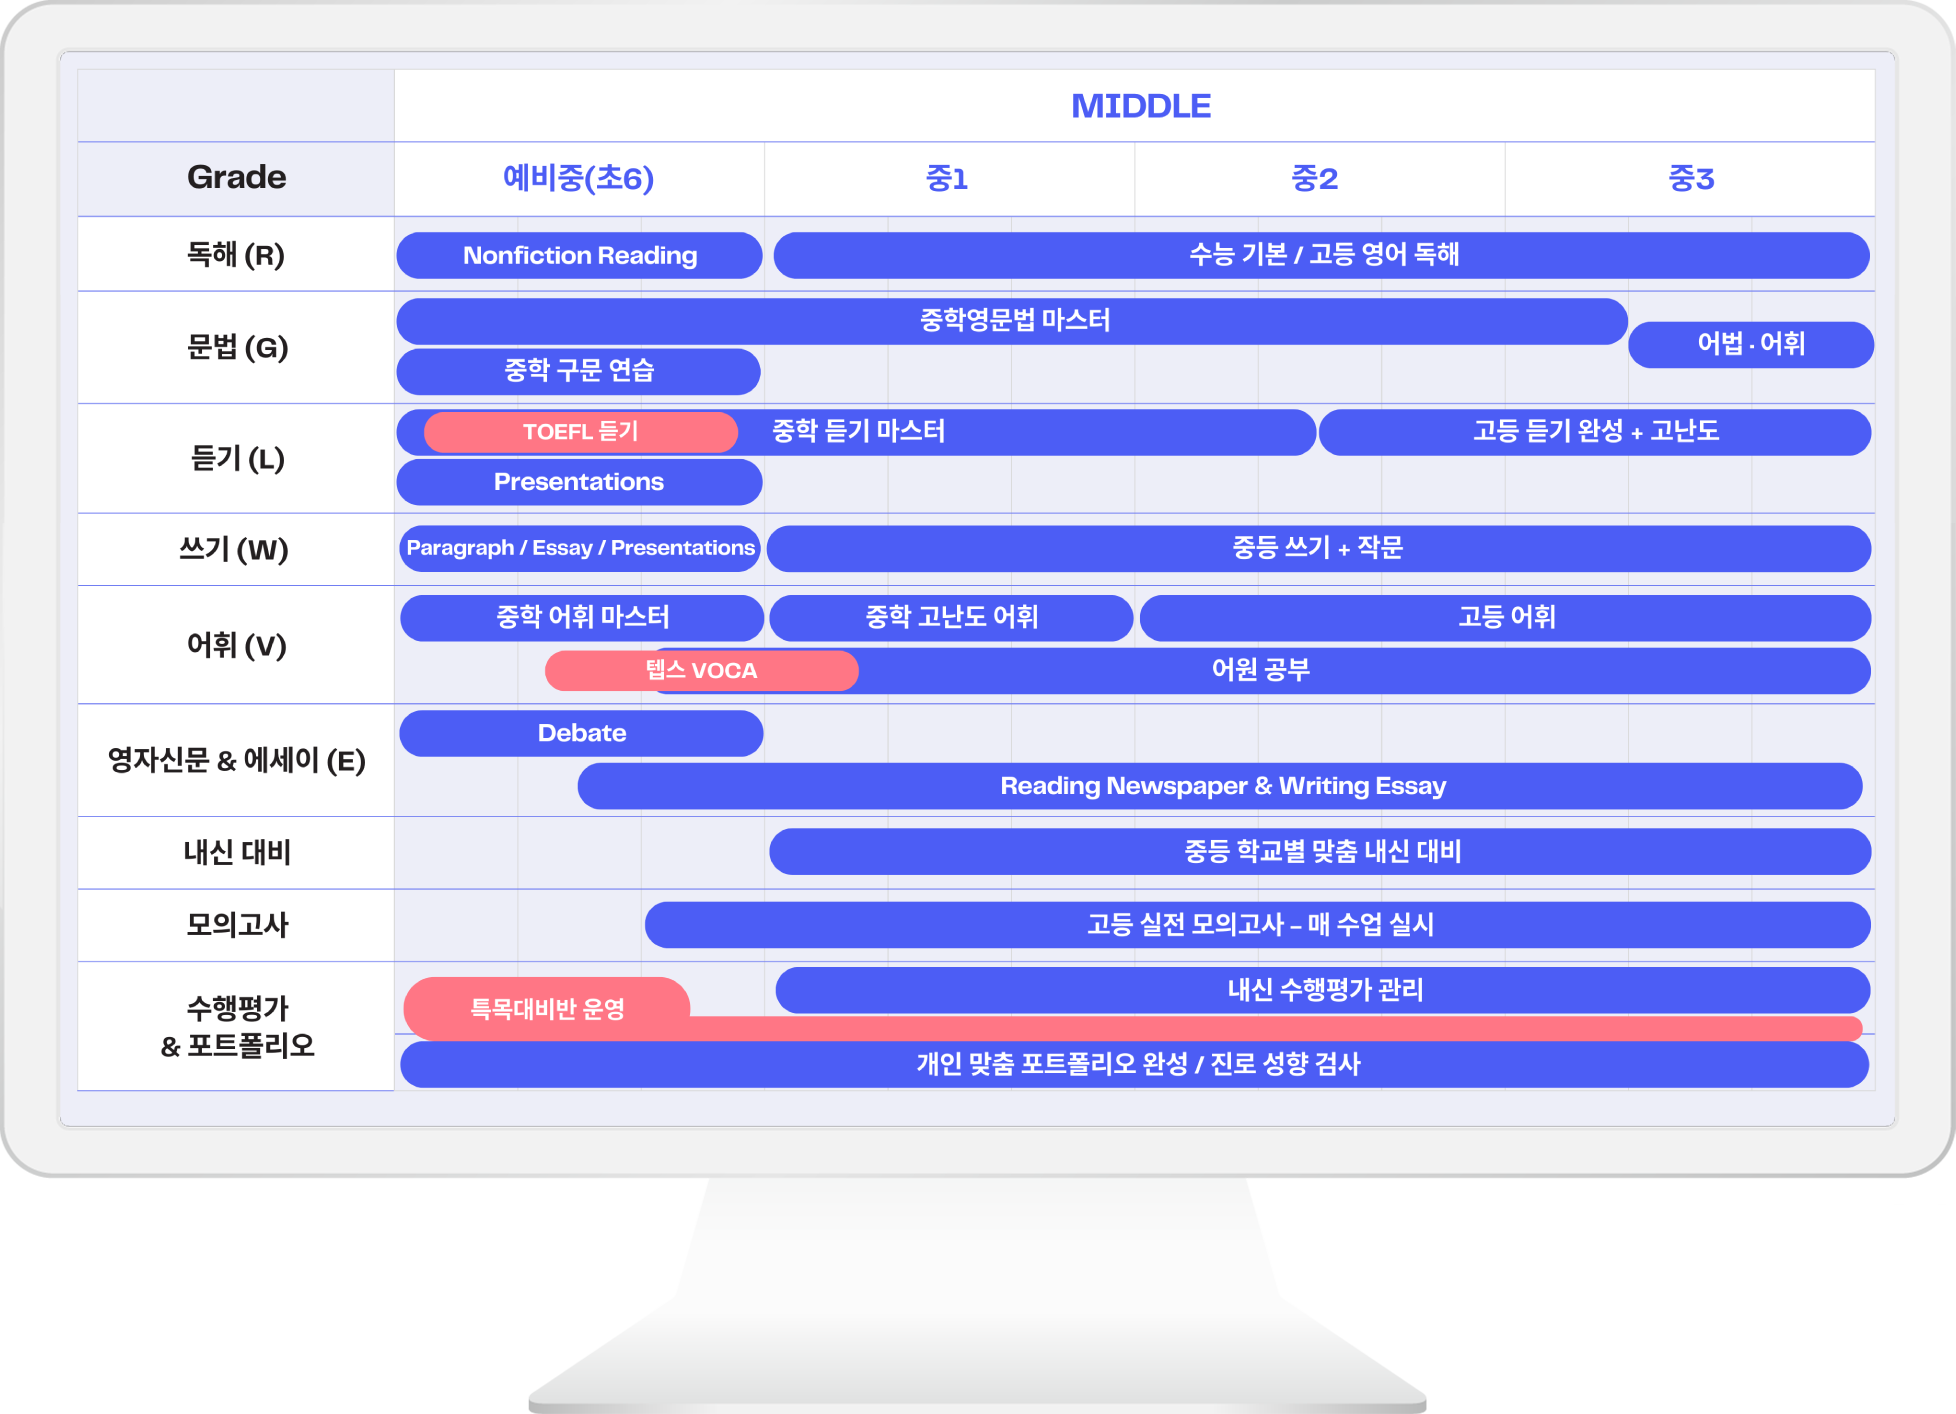Select the 텝스 VOCA red pill
This screenshot has width=1956, height=1414.
701,671
